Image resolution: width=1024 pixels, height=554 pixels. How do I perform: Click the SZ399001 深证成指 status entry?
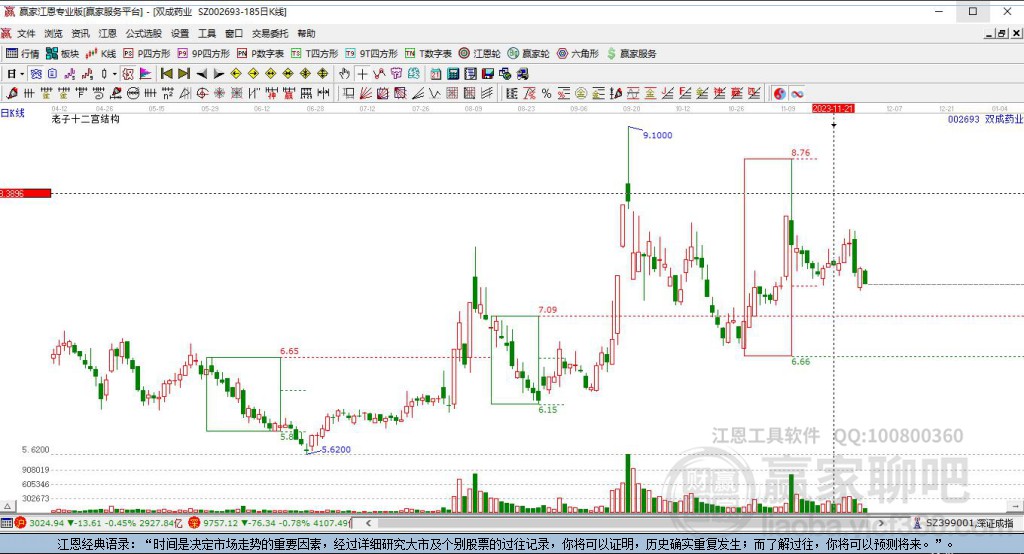click(963, 523)
